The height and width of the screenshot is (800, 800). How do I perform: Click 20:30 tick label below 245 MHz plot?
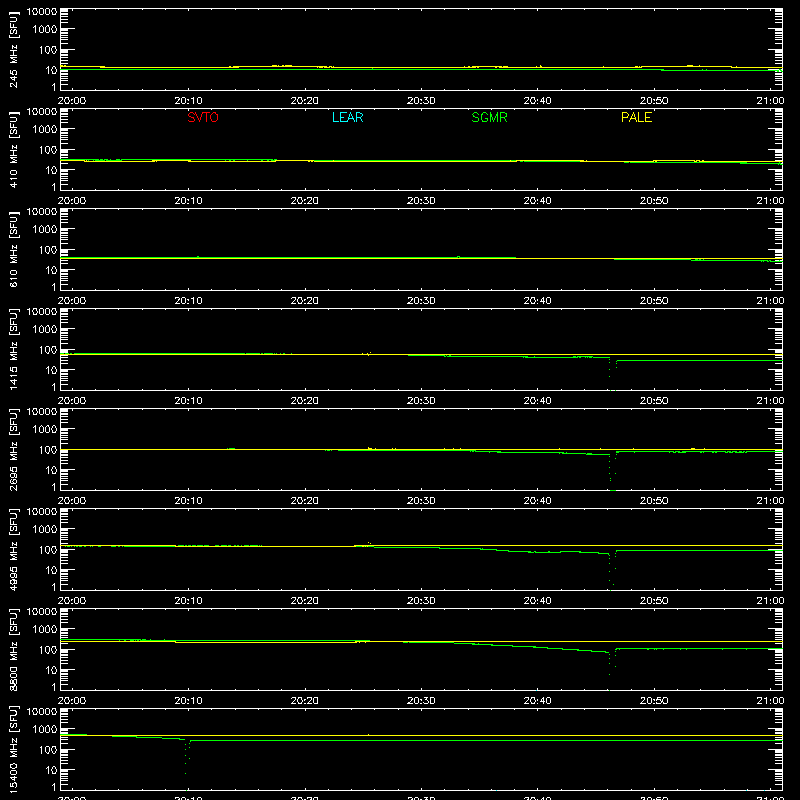coord(421,101)
